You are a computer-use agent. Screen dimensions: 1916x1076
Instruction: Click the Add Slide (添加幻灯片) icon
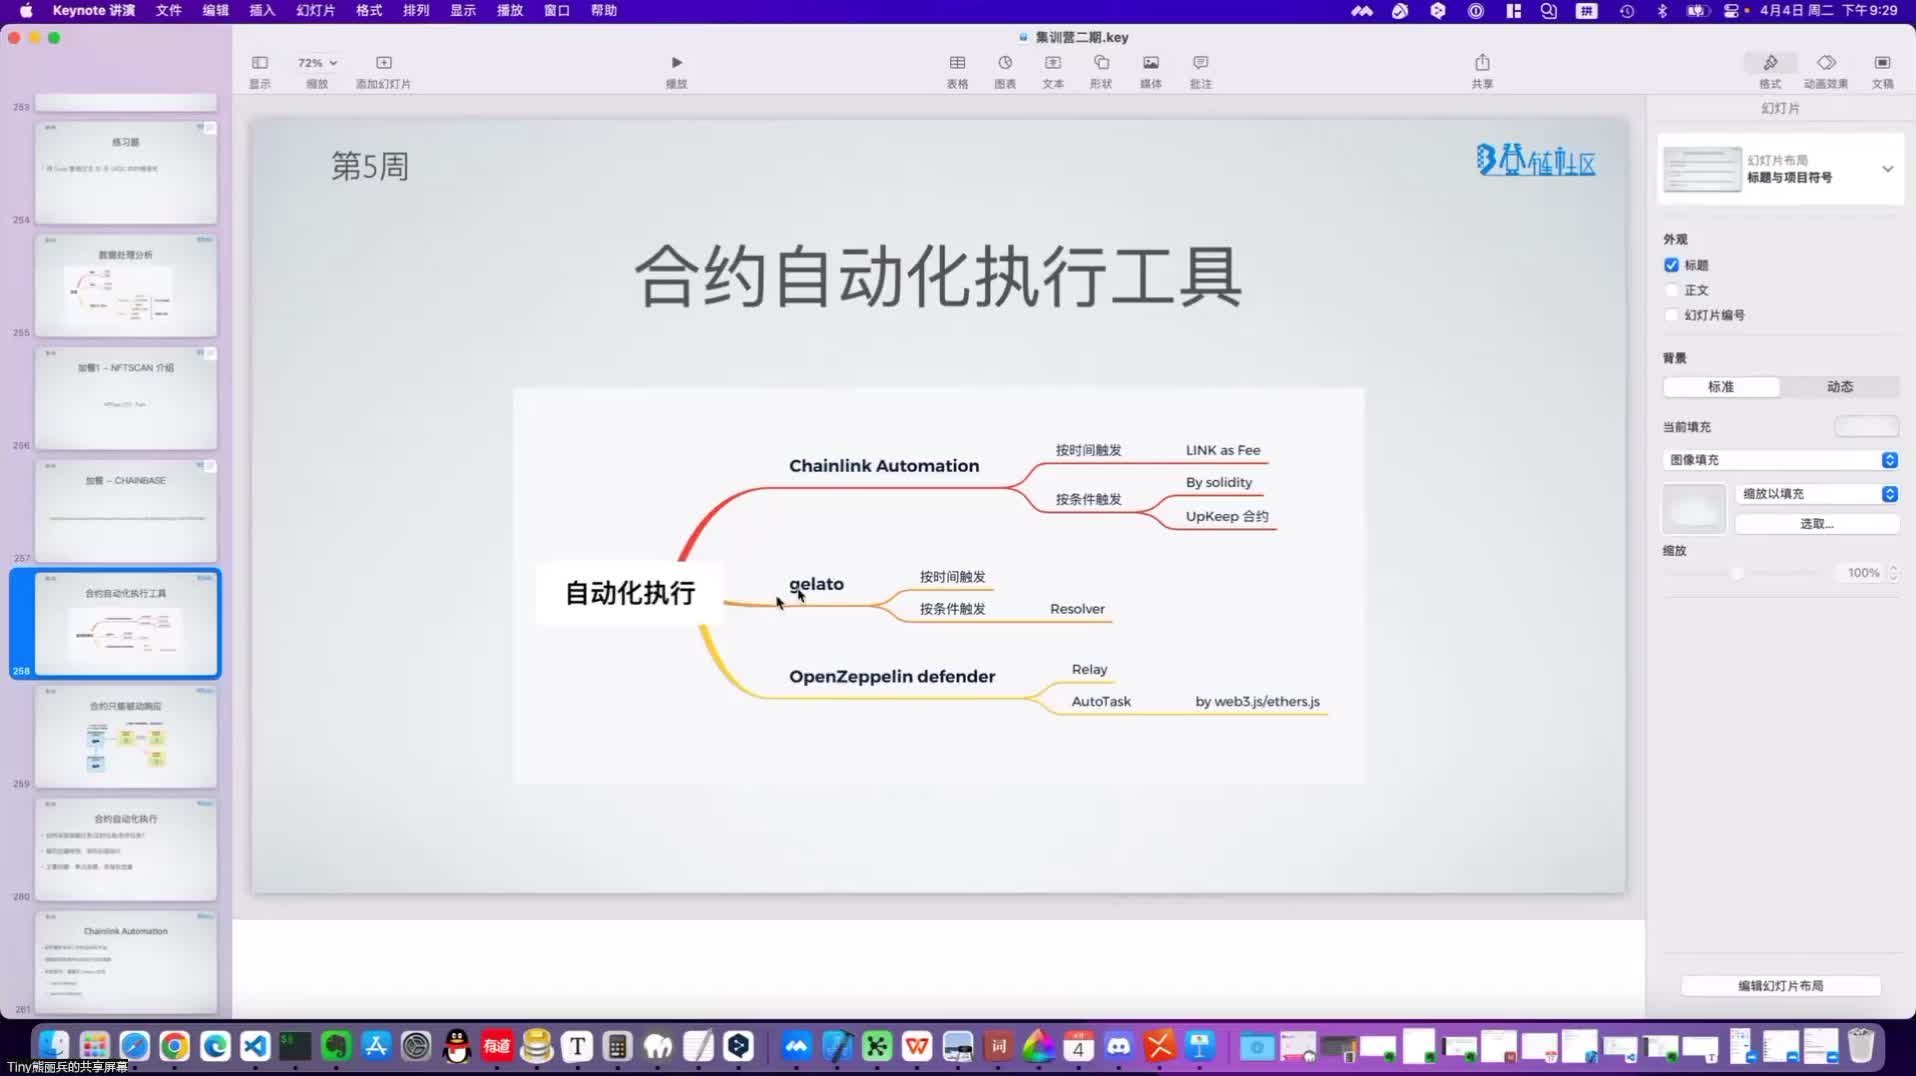[x=384, y=63]
